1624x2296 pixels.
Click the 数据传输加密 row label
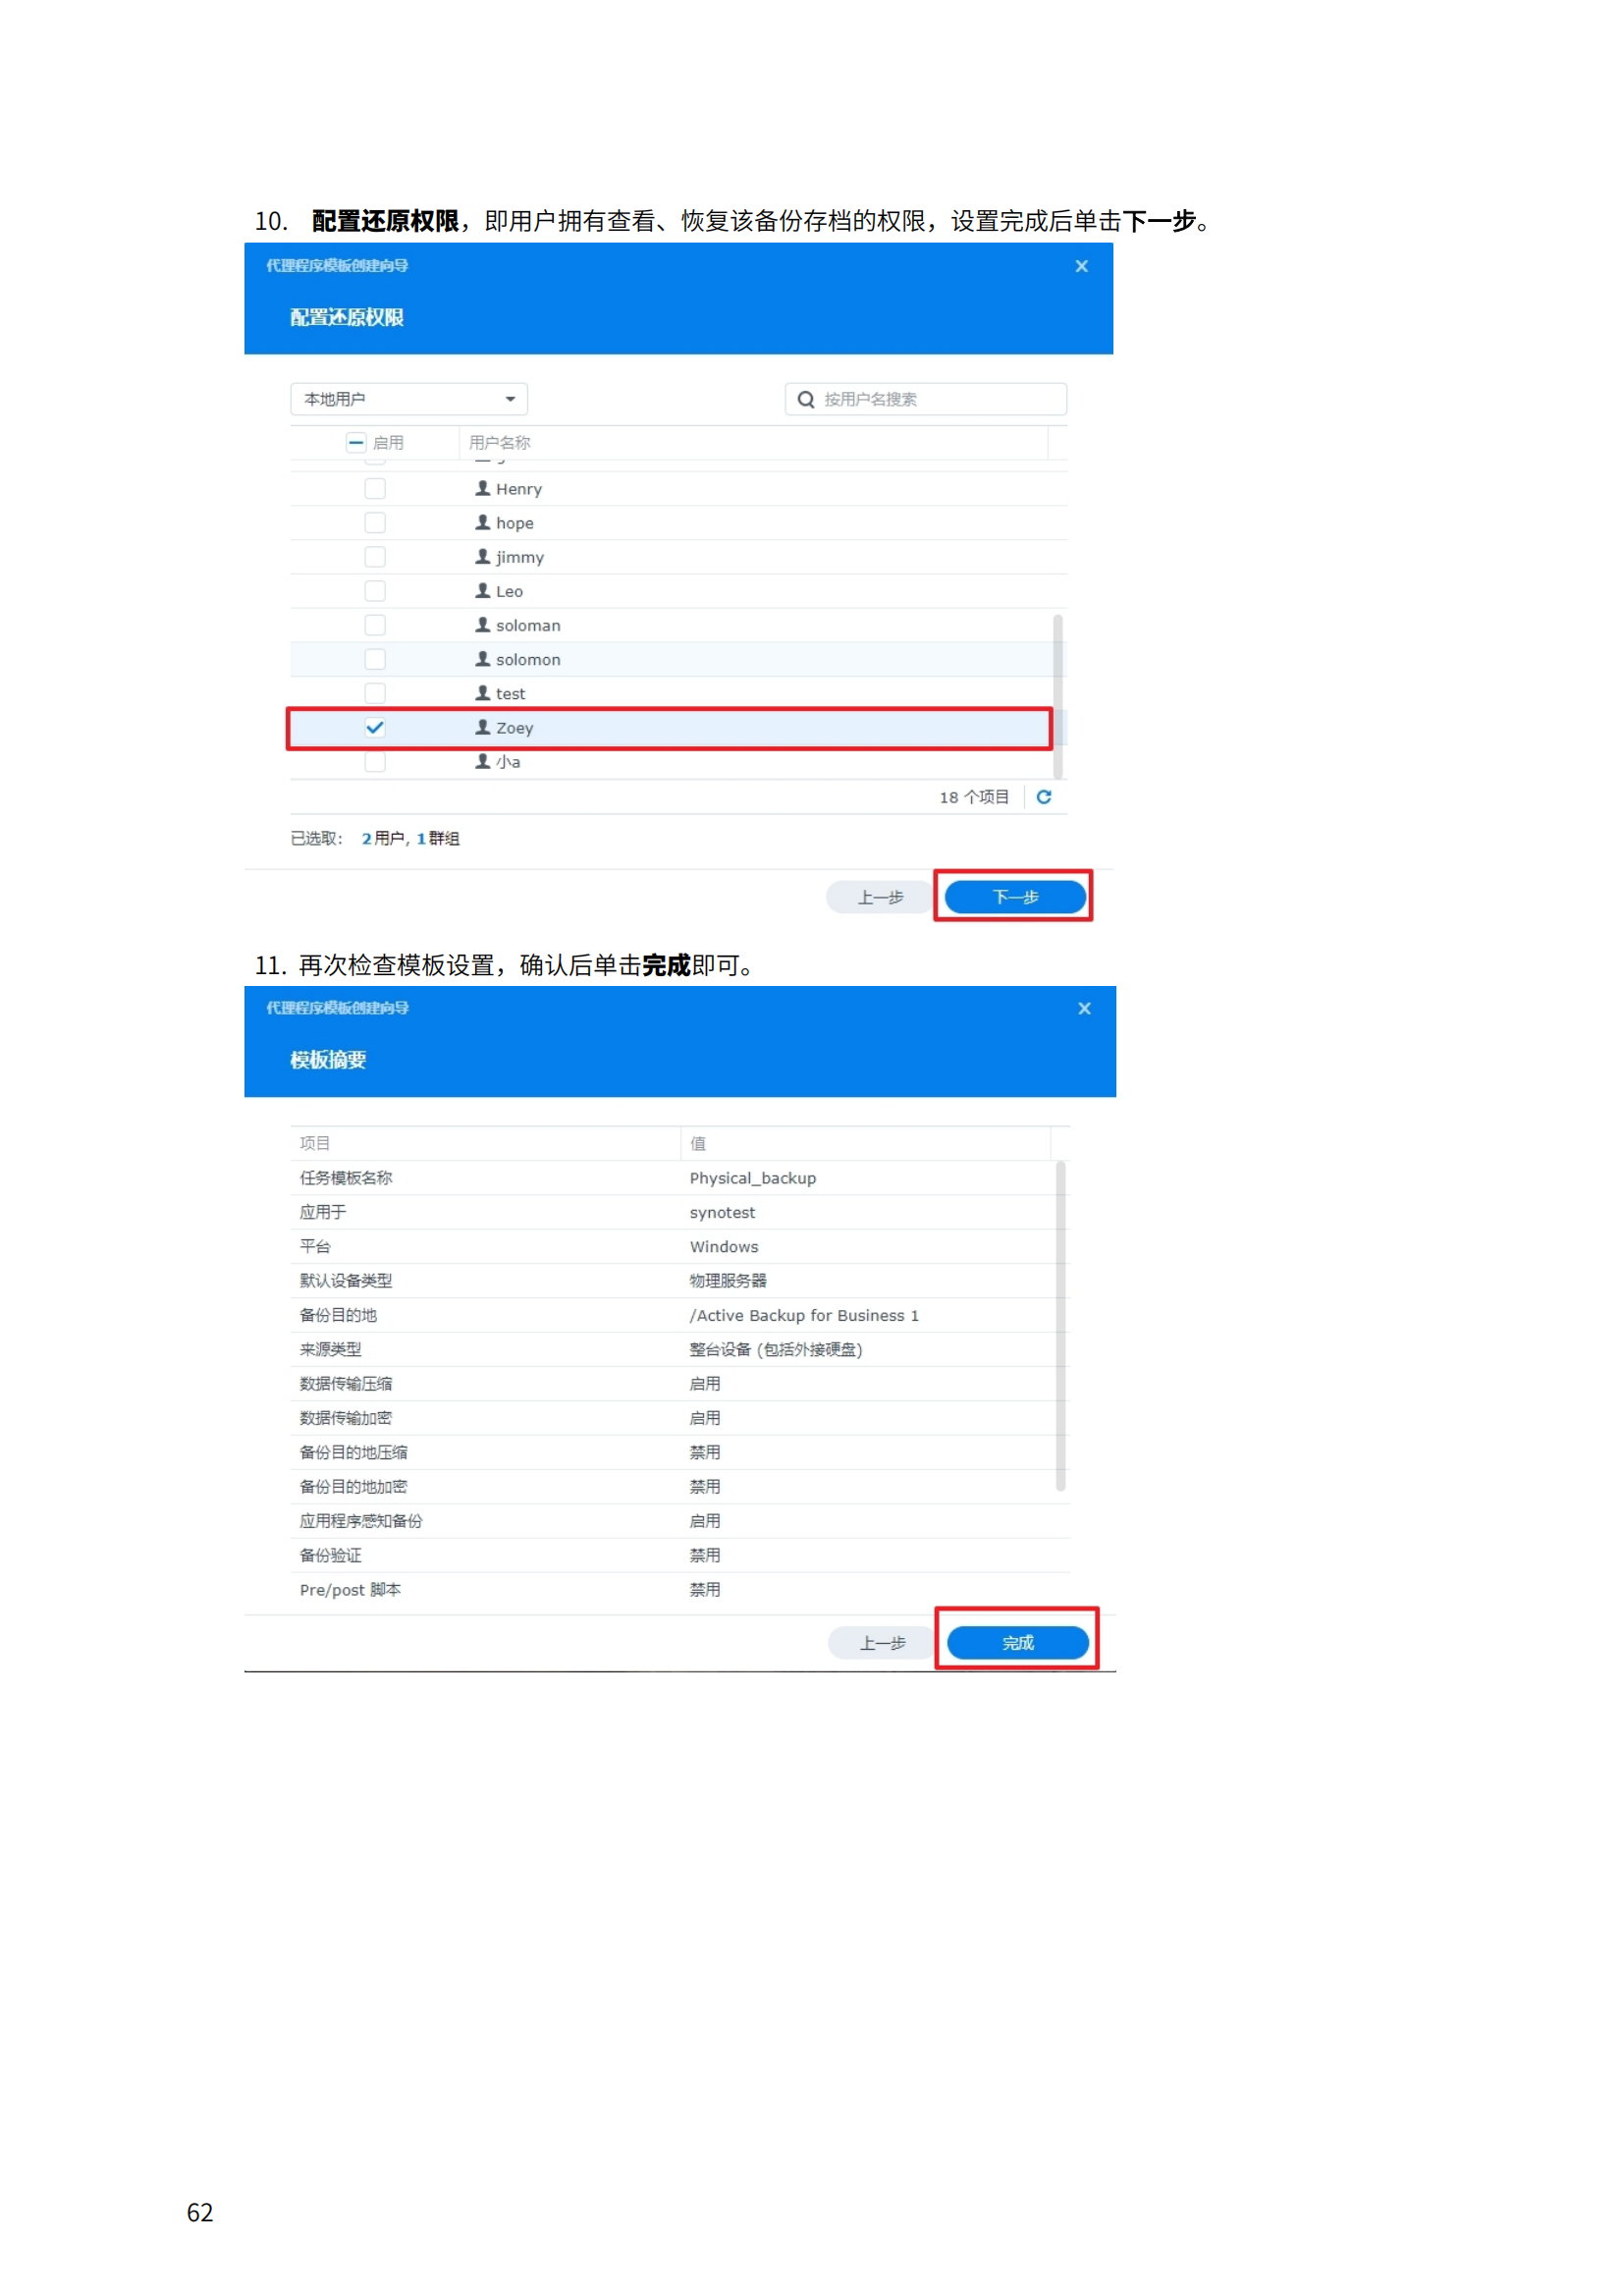point(346,1418)
